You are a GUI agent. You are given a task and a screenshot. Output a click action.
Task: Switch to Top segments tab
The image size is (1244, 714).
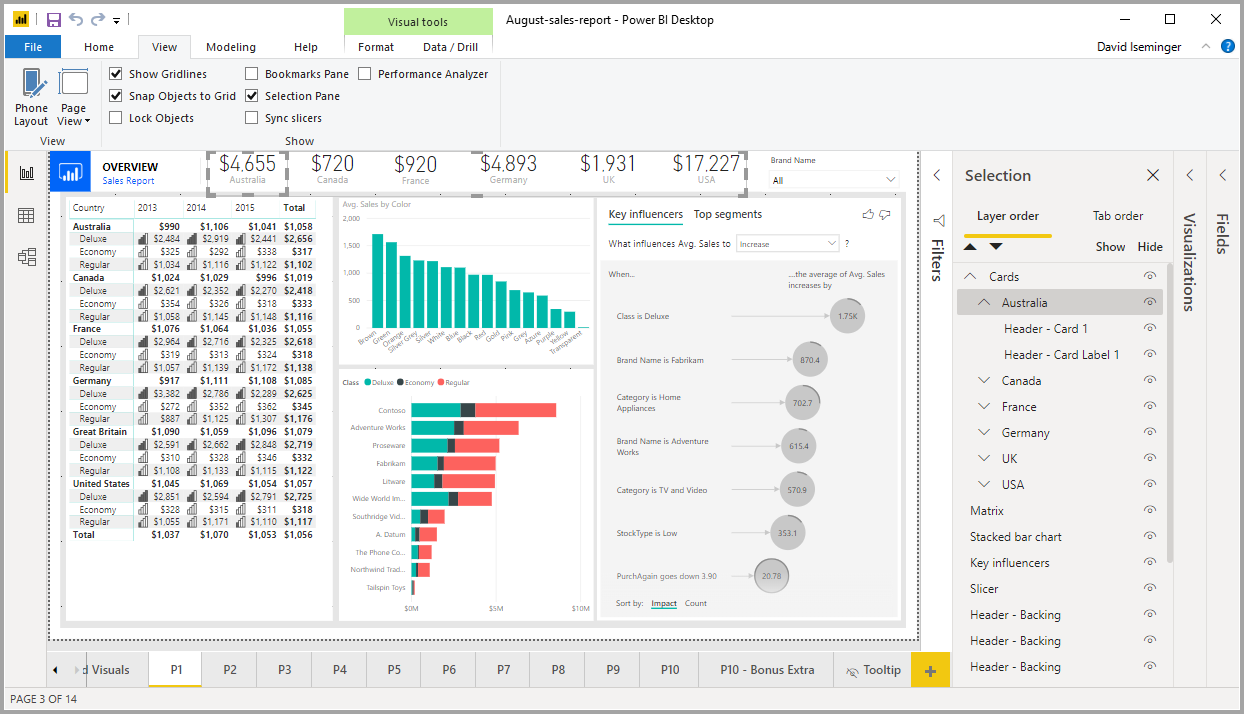pos(728,214)
